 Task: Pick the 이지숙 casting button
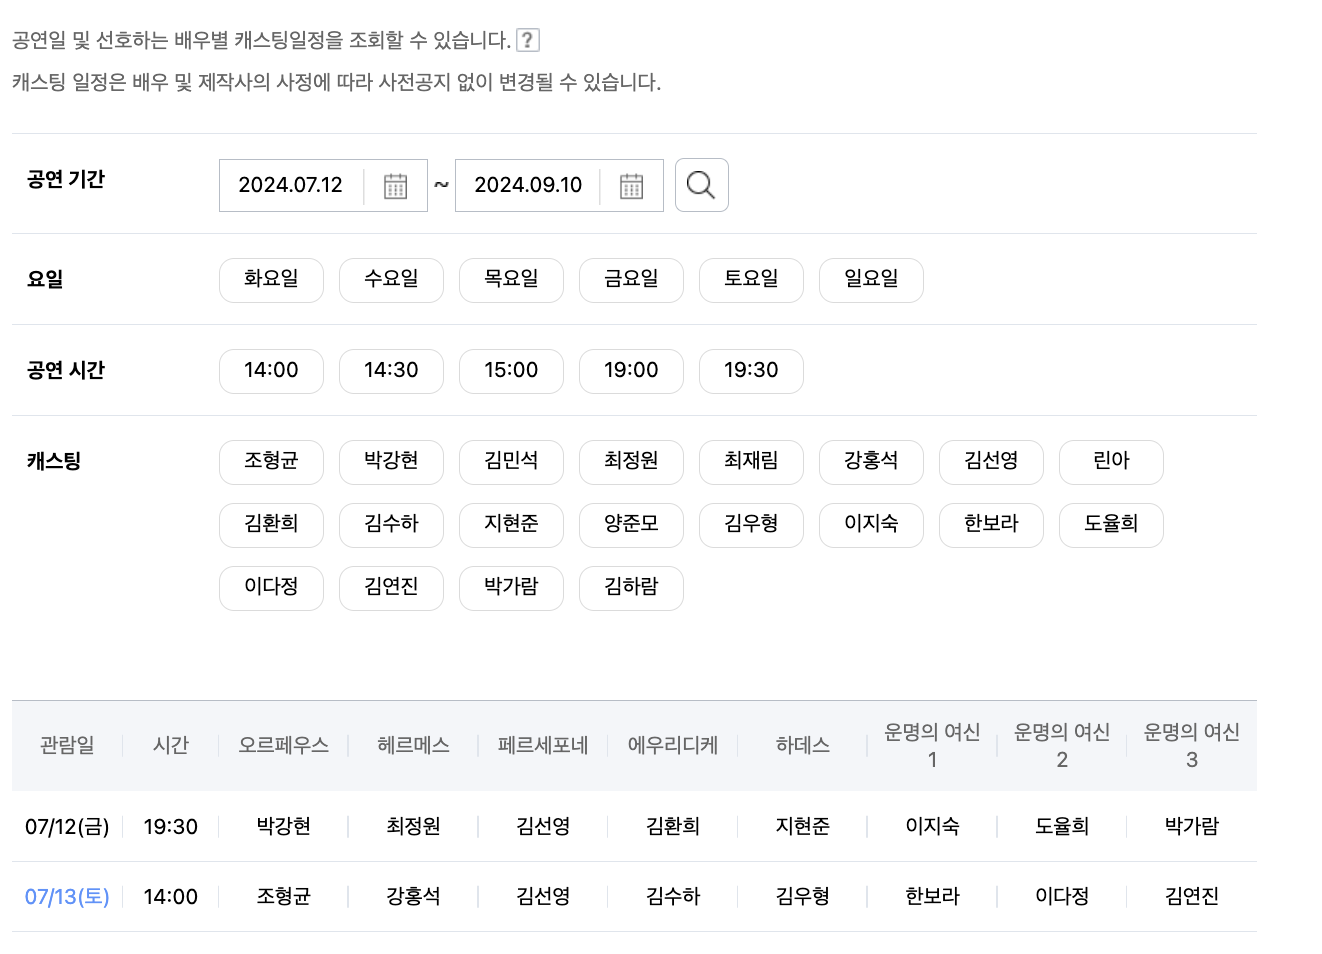[x=871, y=525]
